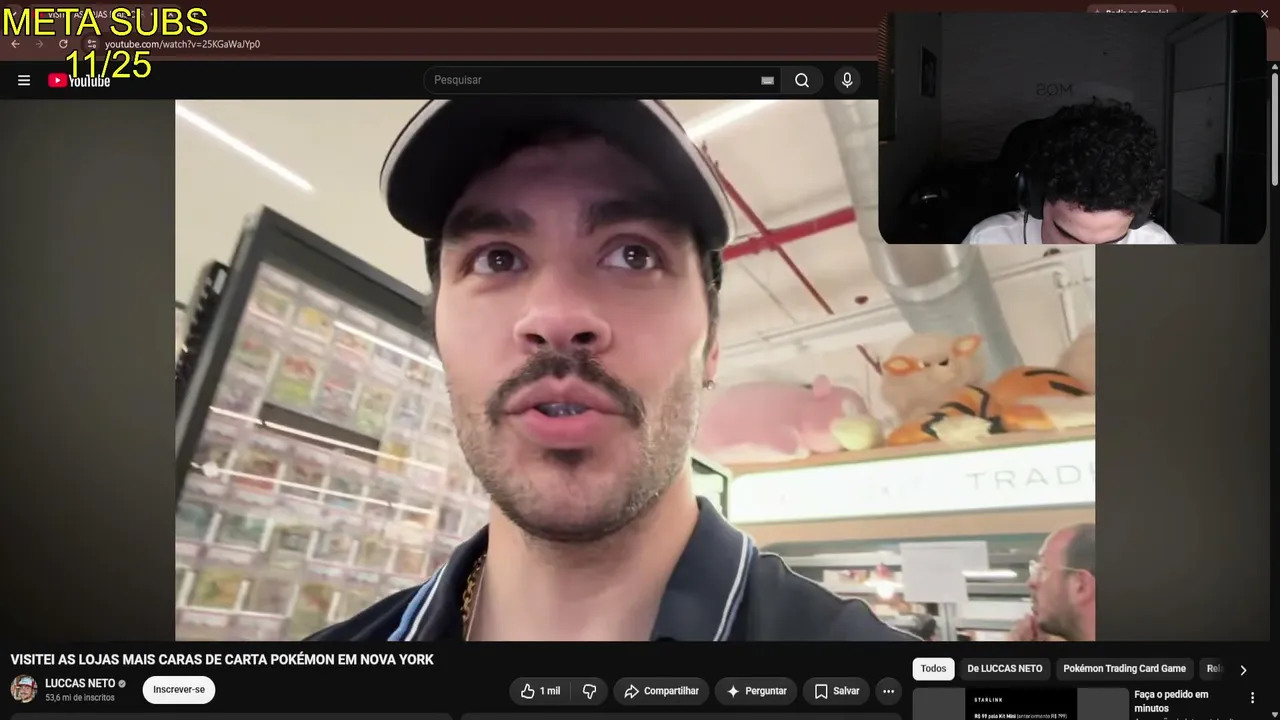Screen dimensions: 1280x720
Task: Open 'Faça o pedido em minutos' ad link
Action: pyautogui.click(x=1171, y=701)
